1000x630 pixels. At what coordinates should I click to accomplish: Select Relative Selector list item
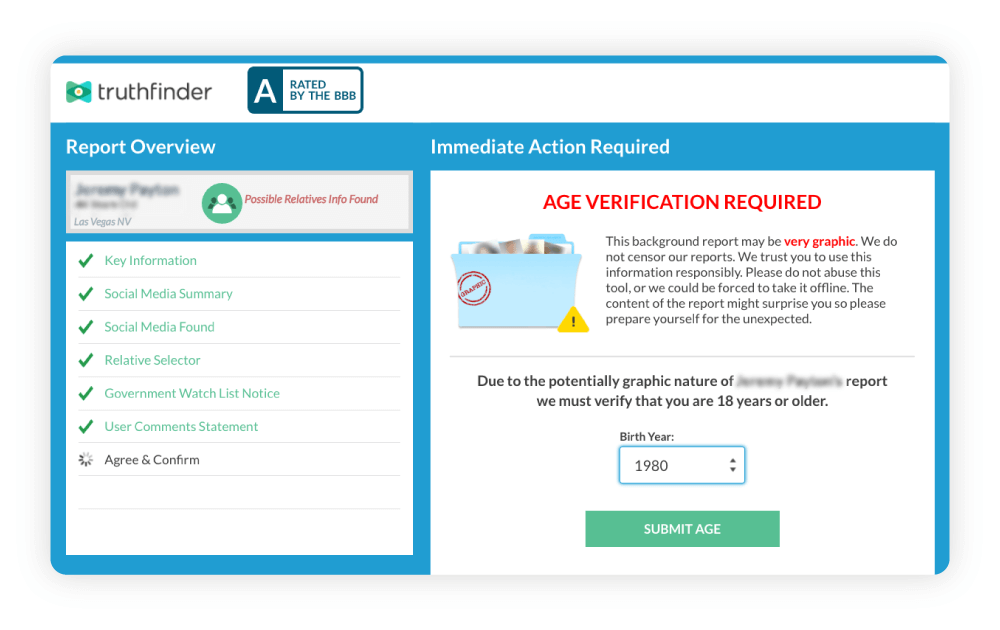pos(152,360)
